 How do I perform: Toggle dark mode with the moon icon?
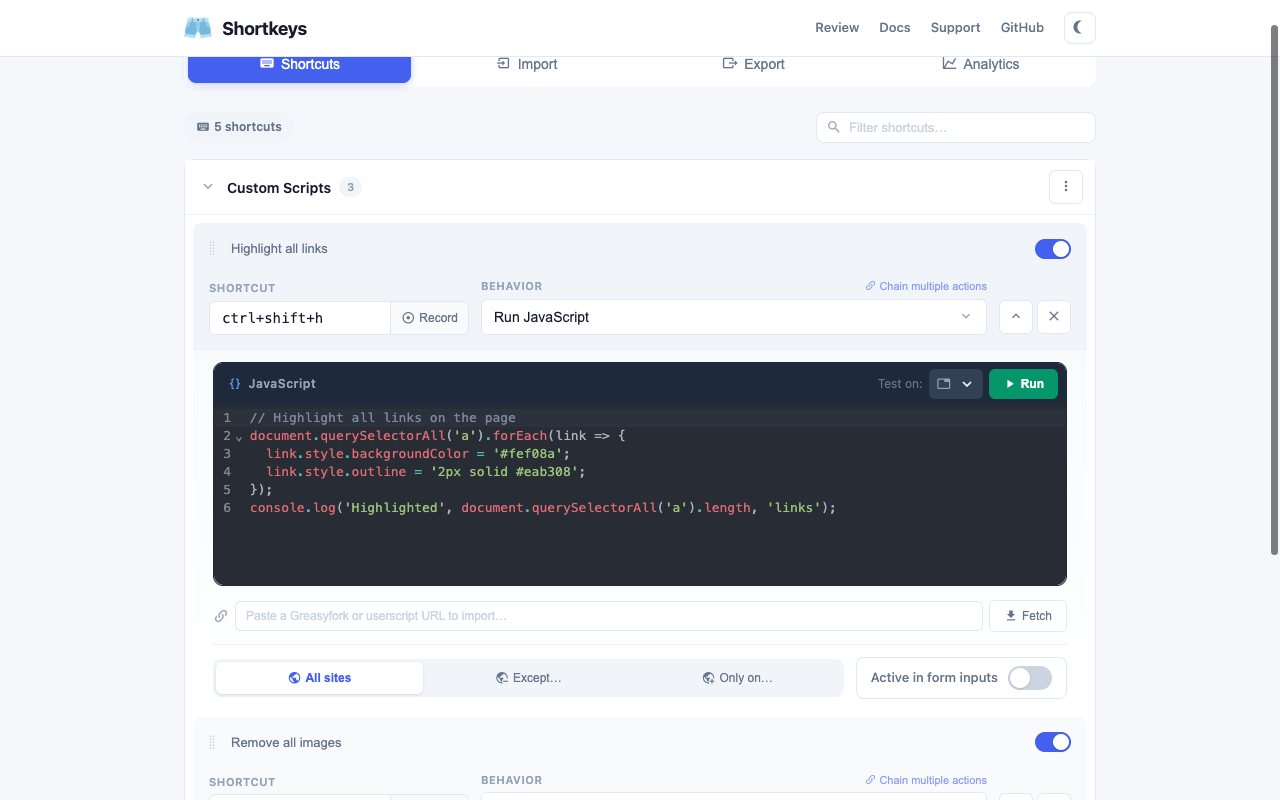point(1079,28)
